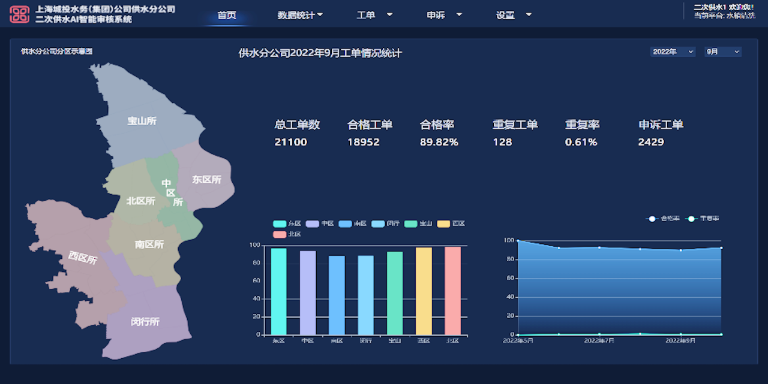Screen dimensions: 768x384
Task: Click the 重复工单 value 128
Action: 503,143
